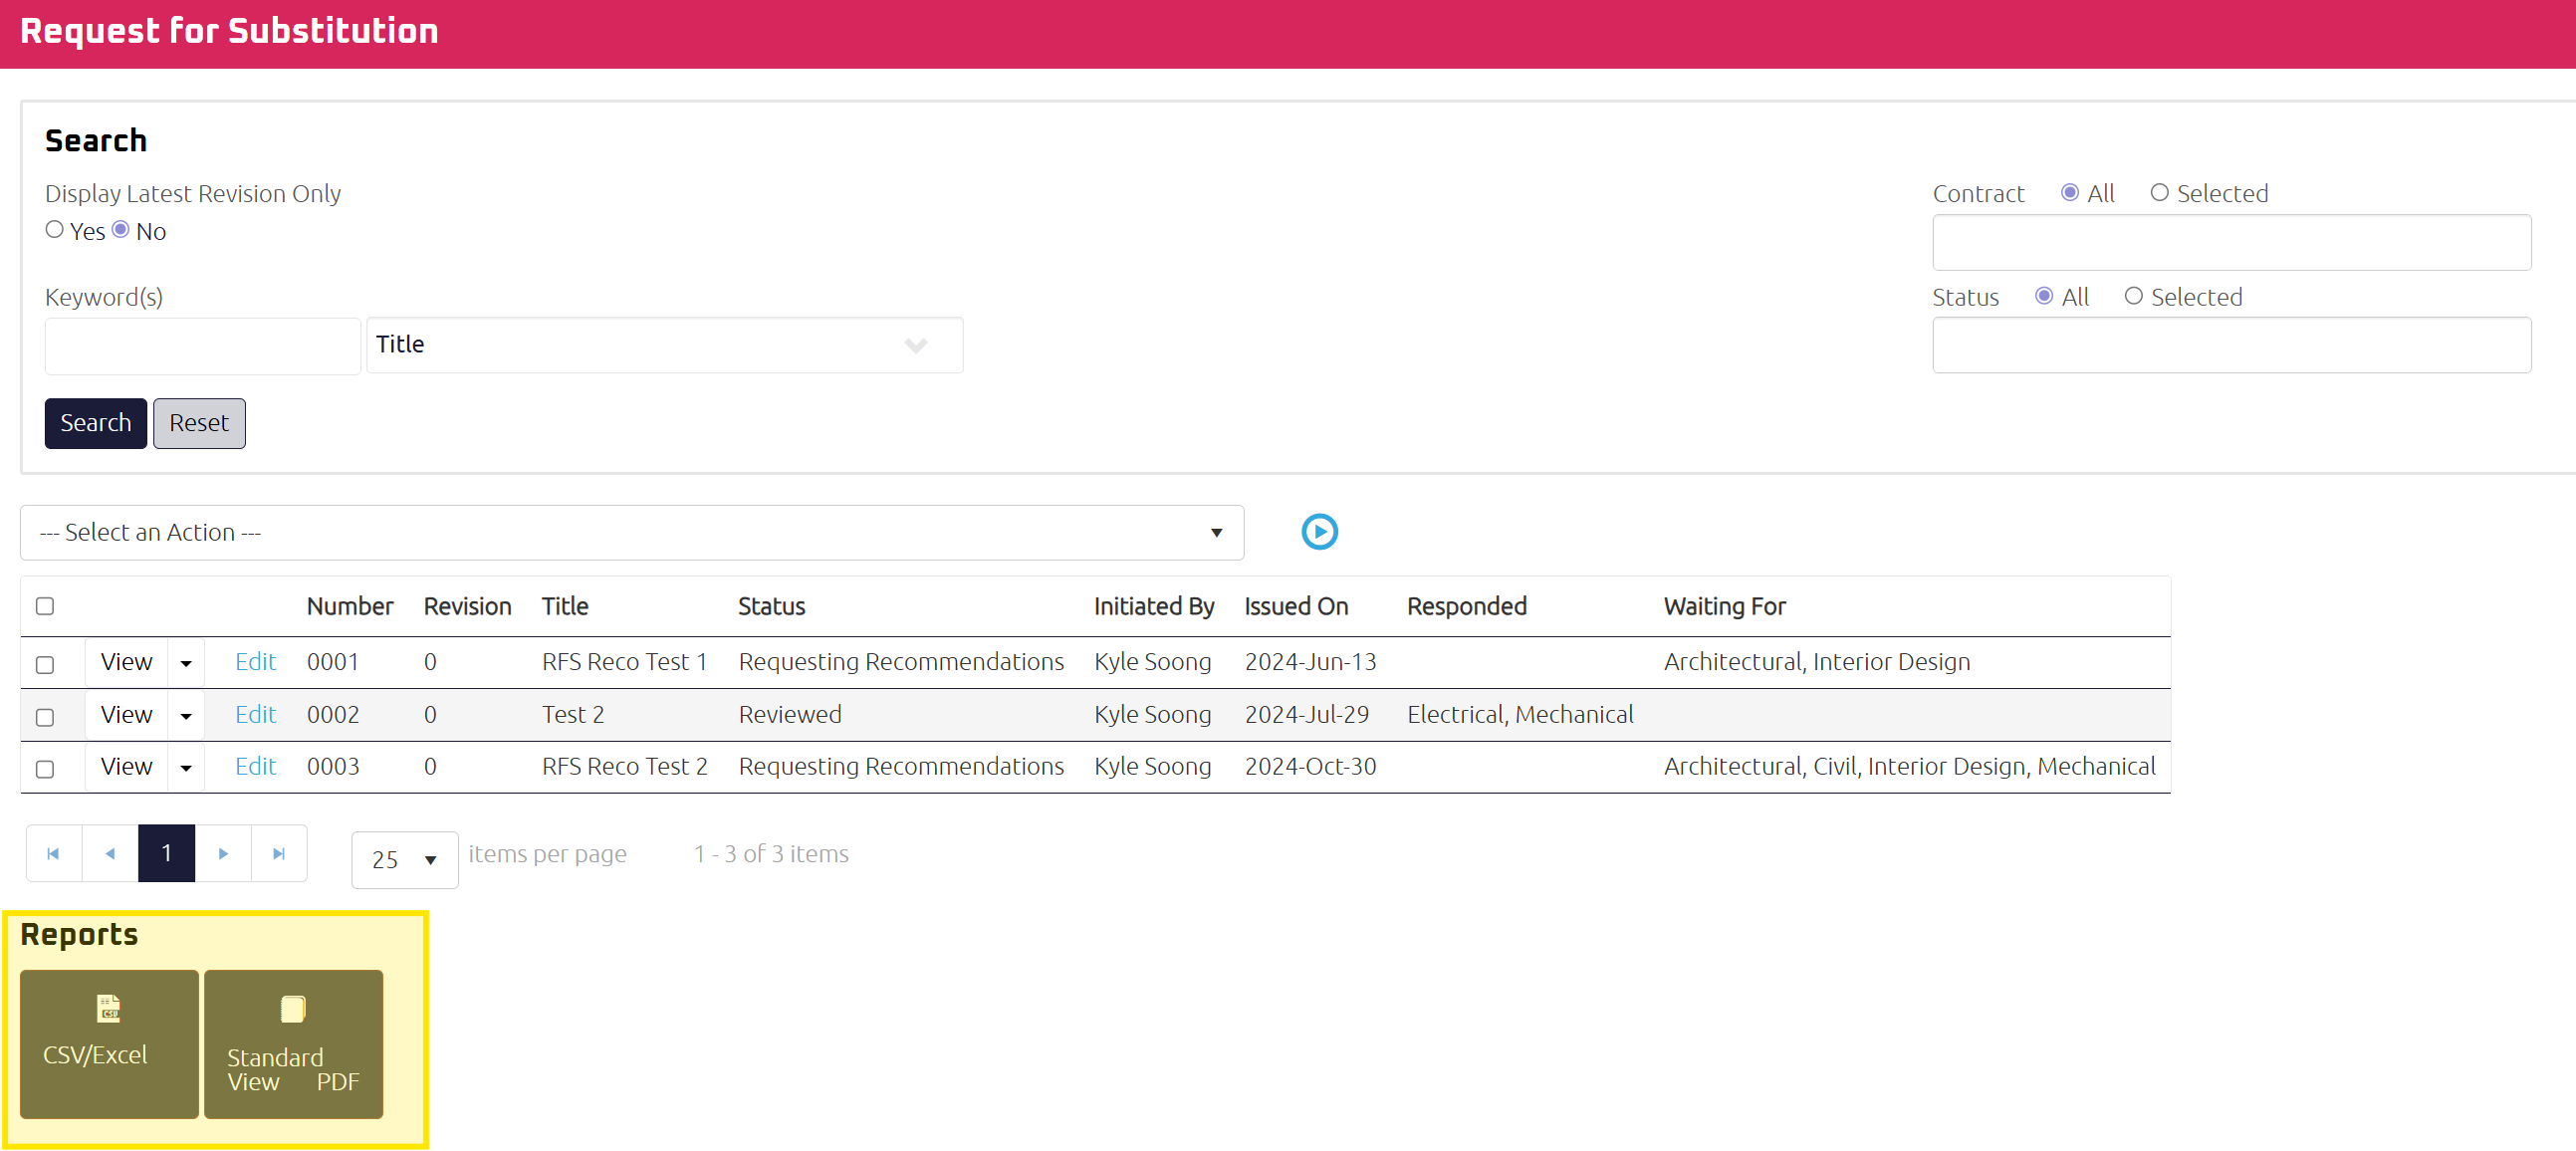The height and width of the screenshot is (1151, 2576).
Task: Select page 1 in pagination
Action: (x=167, y=853)
